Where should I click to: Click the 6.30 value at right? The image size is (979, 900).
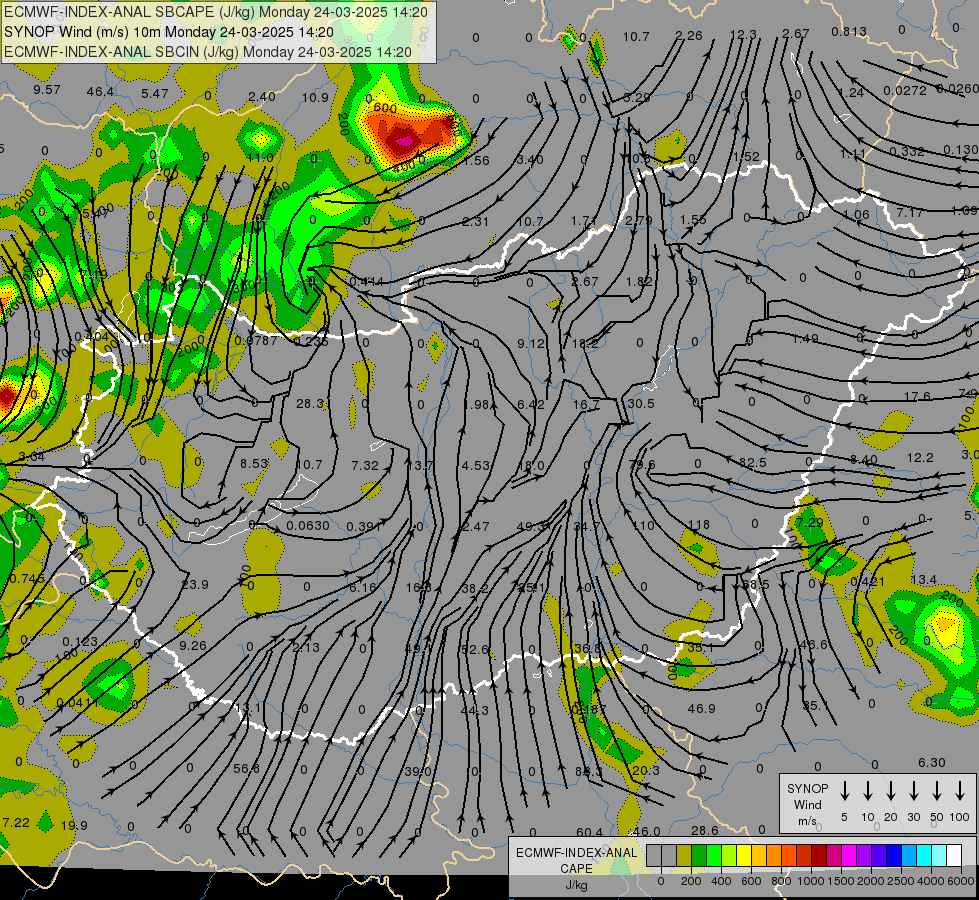932,763
